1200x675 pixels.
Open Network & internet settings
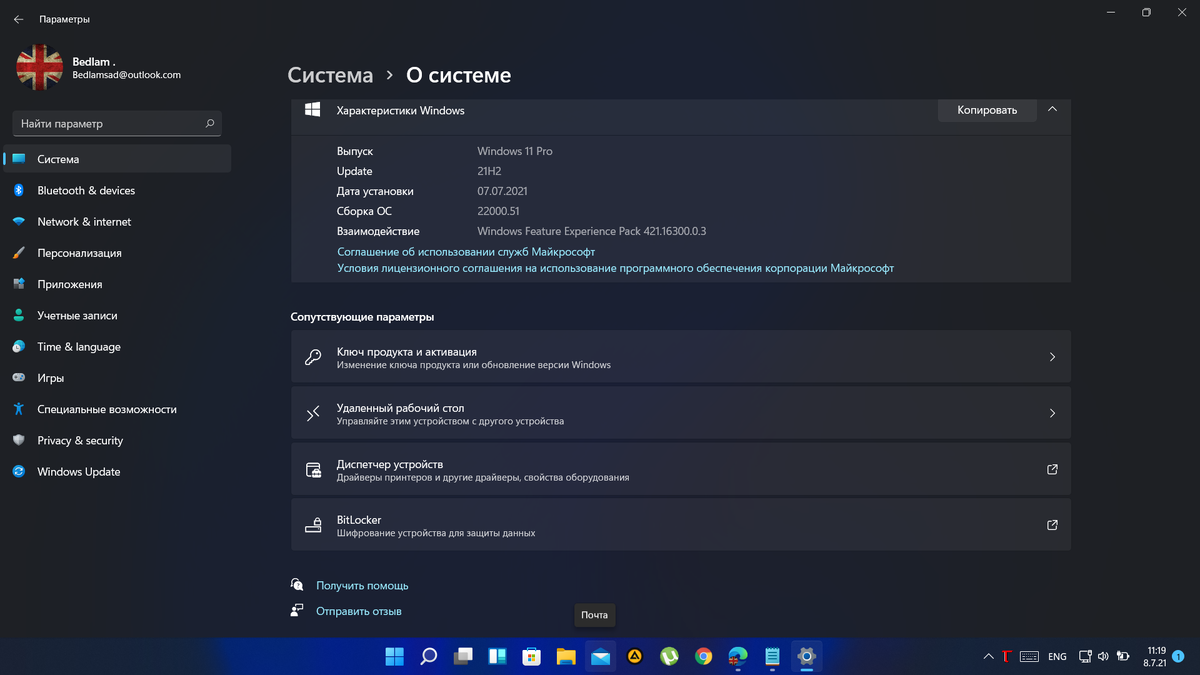(x=117, y=222)
